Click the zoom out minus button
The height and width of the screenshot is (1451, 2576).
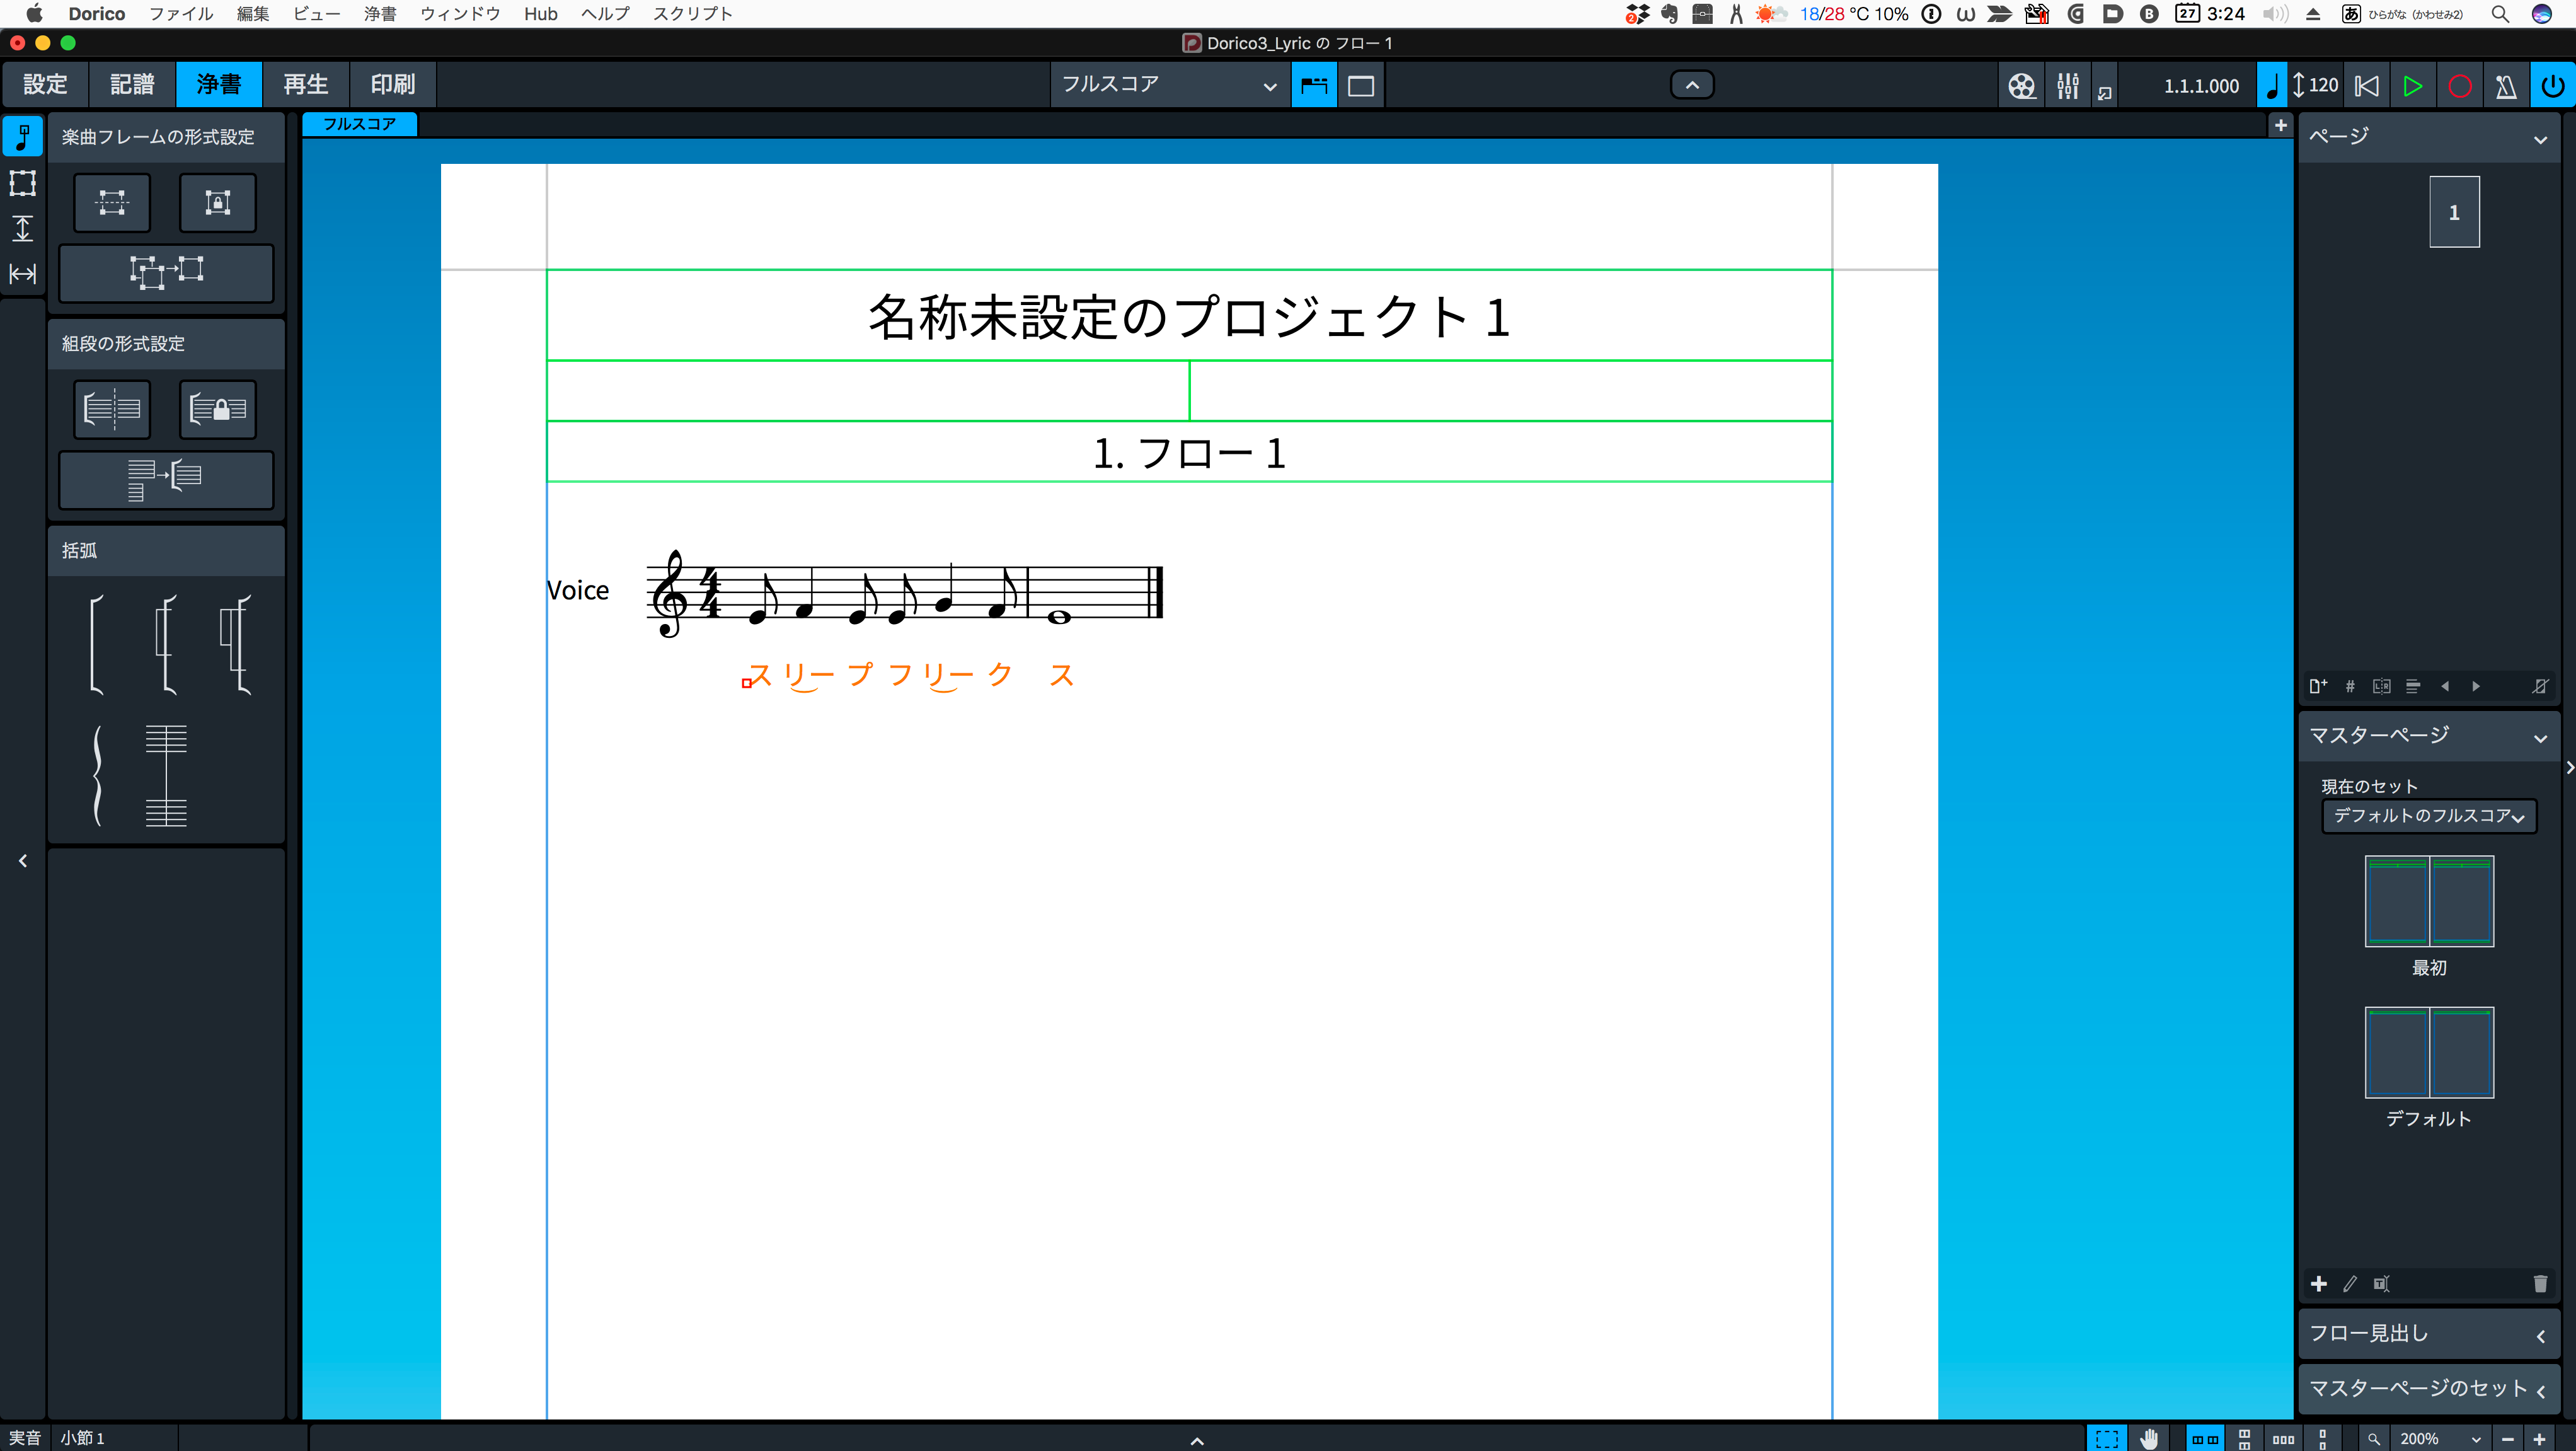point(2507,1439)
